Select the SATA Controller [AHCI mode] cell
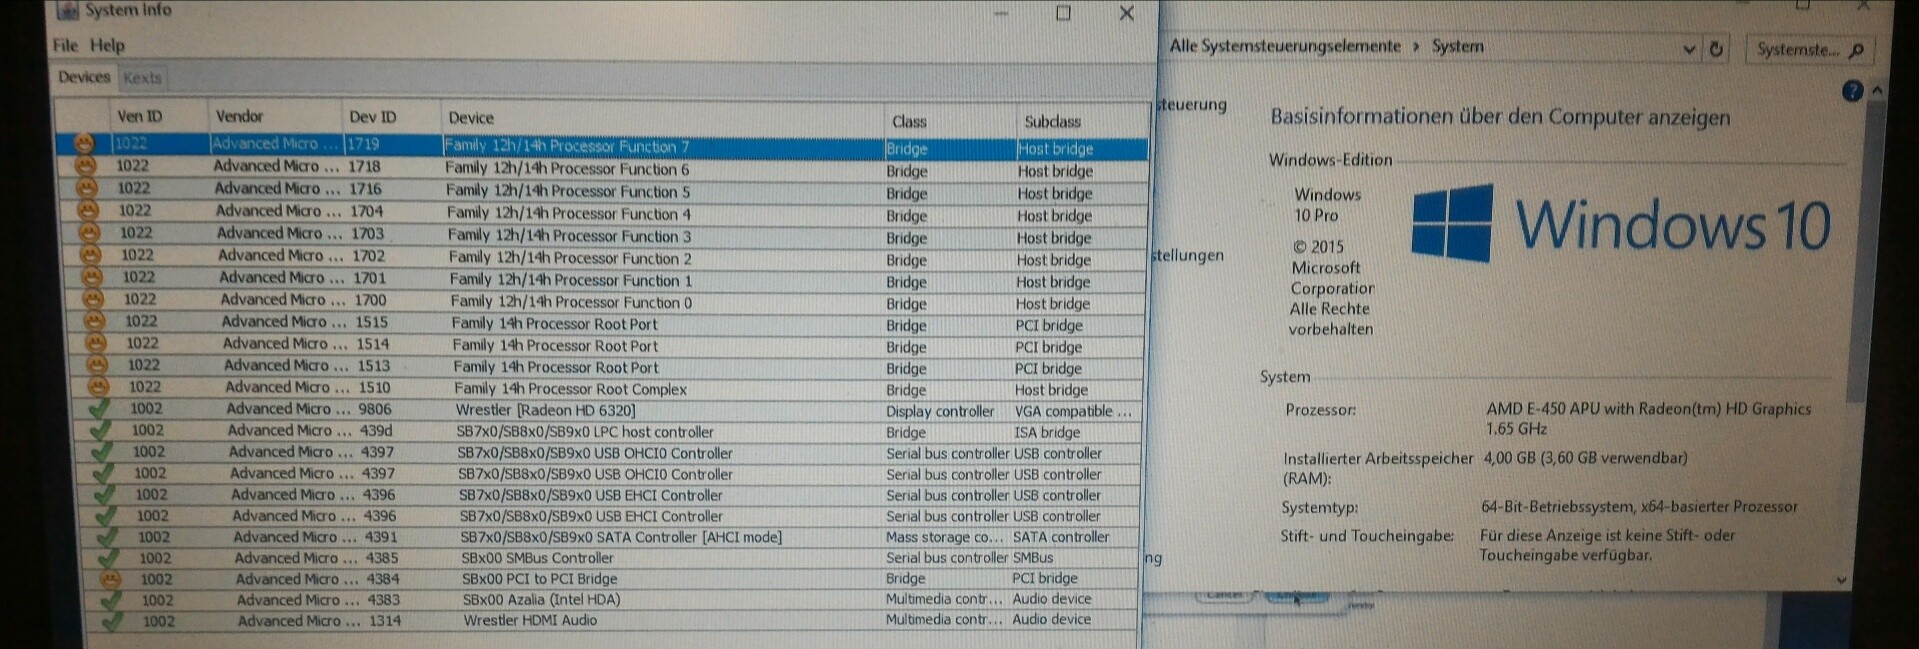Screen dimensions: 1919x649 [x=670, y=537]
